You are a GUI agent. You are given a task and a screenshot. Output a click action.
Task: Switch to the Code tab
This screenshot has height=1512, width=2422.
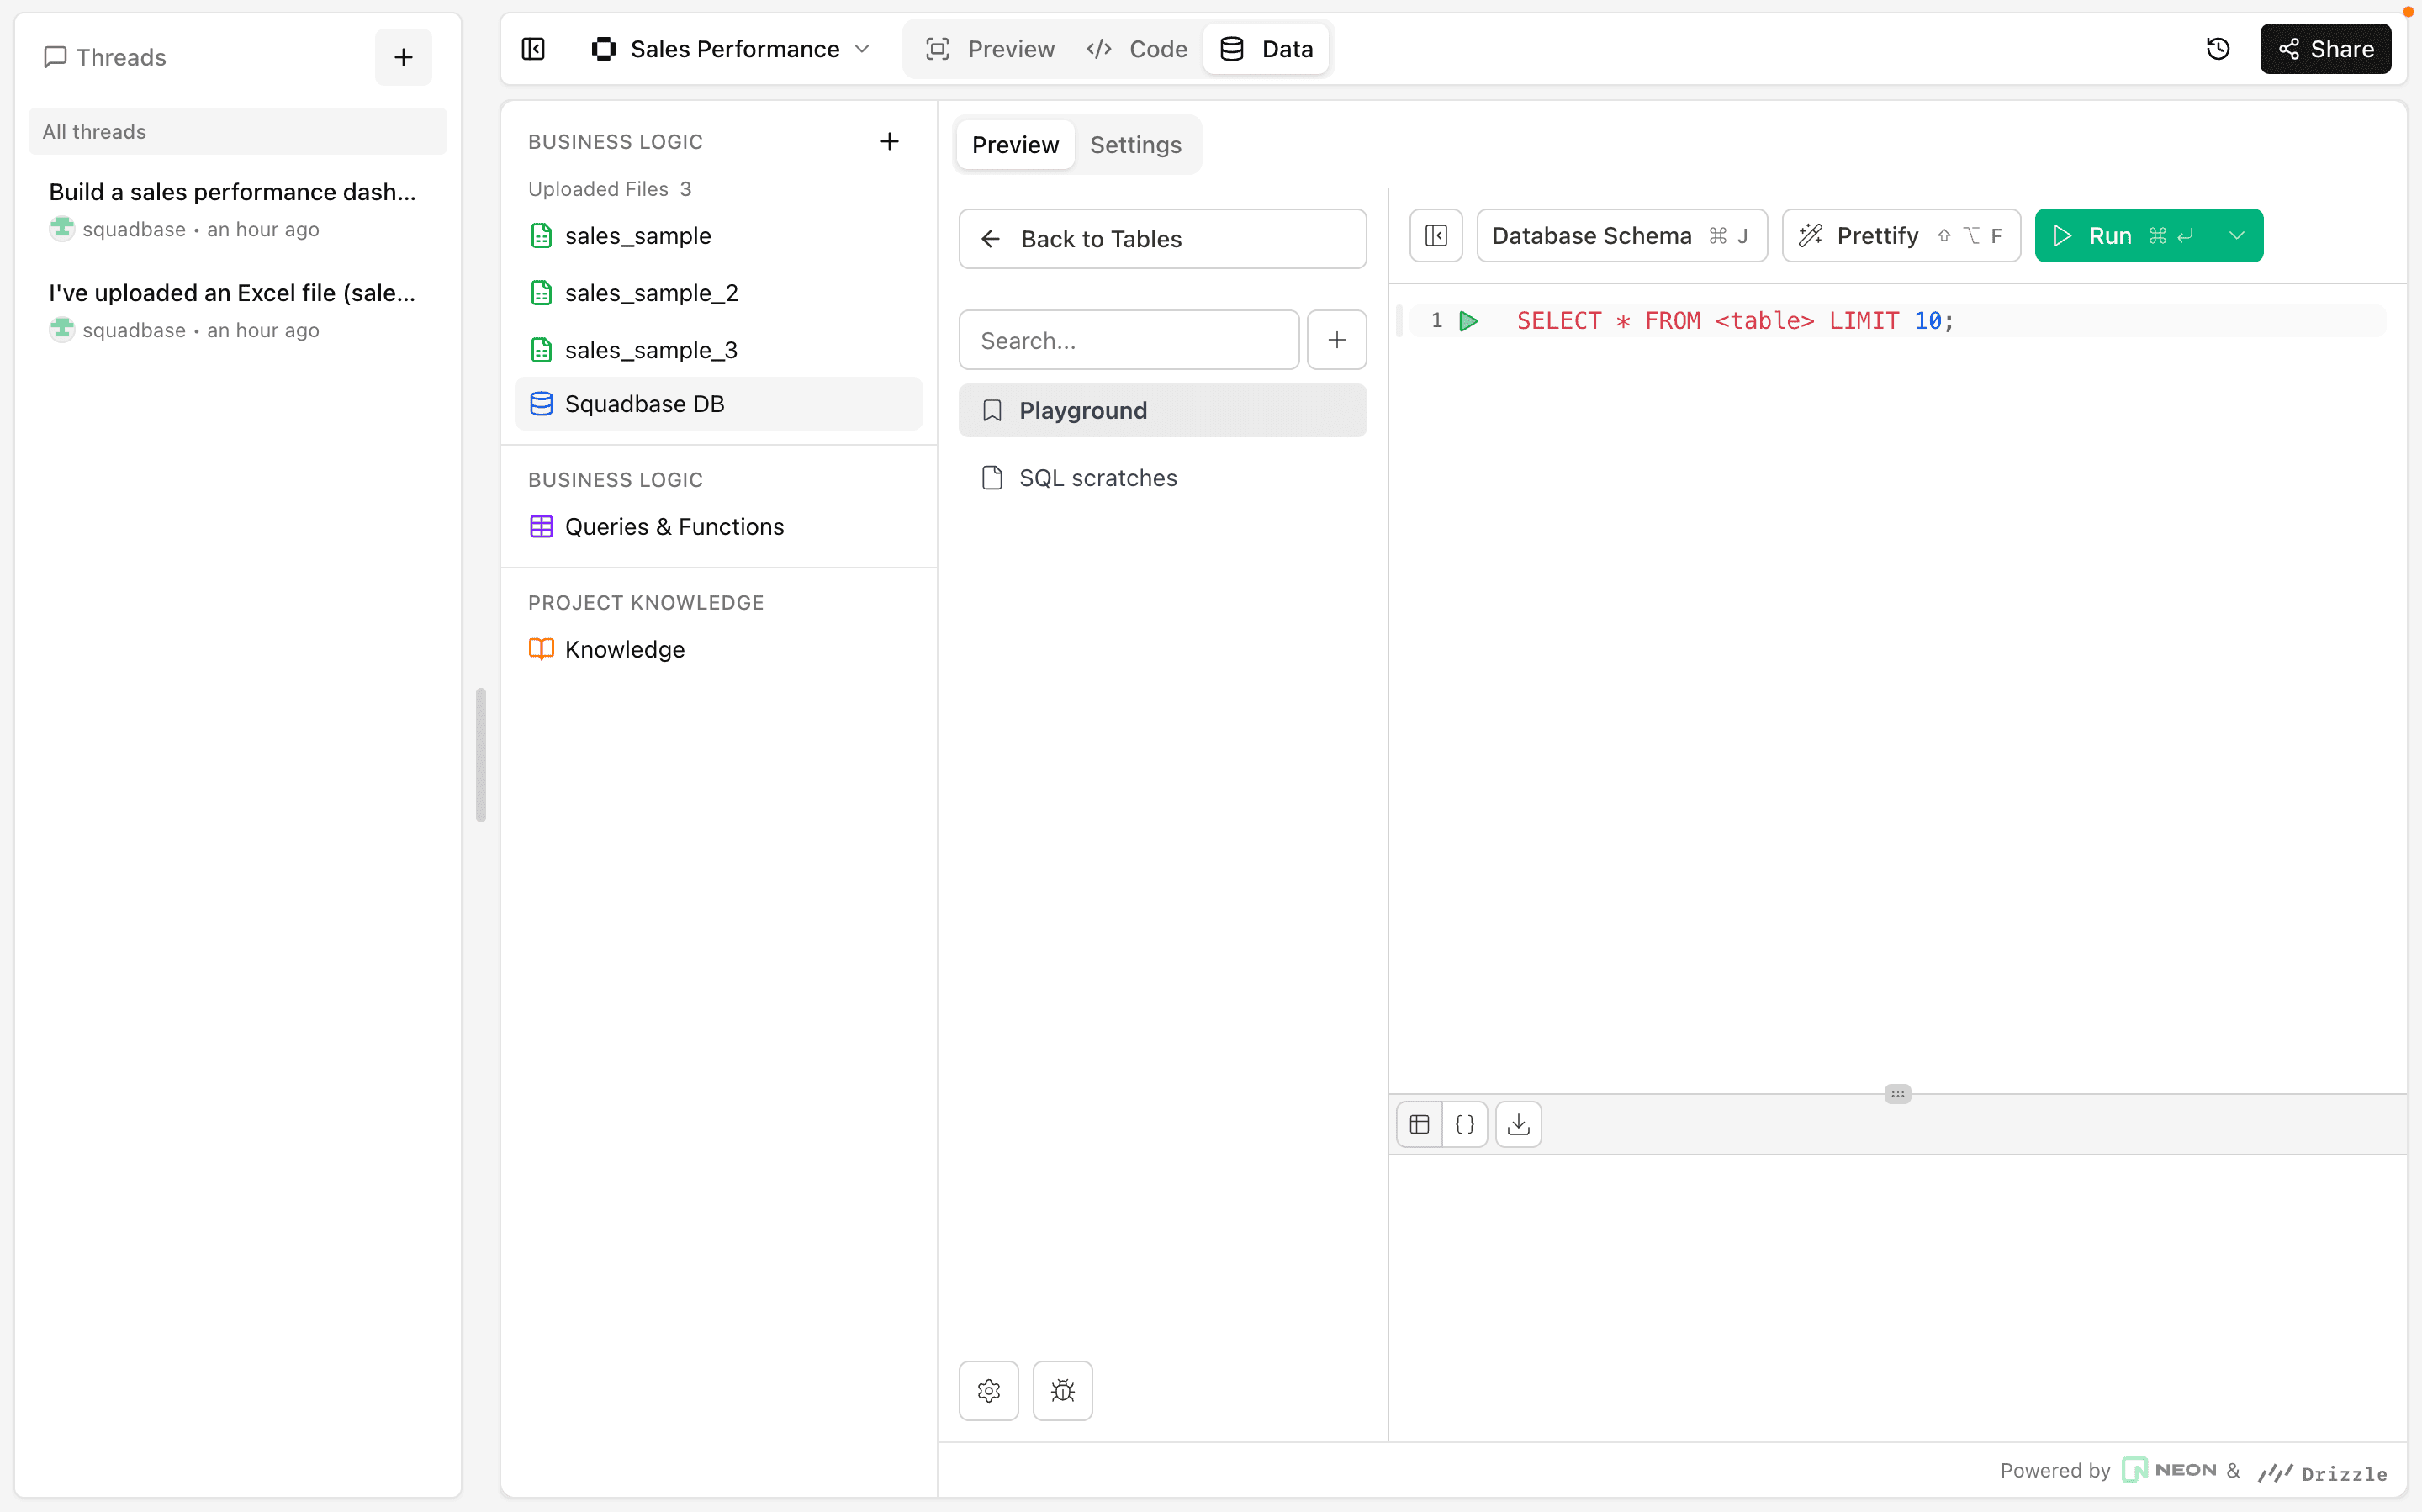(x=1137, y=49)
